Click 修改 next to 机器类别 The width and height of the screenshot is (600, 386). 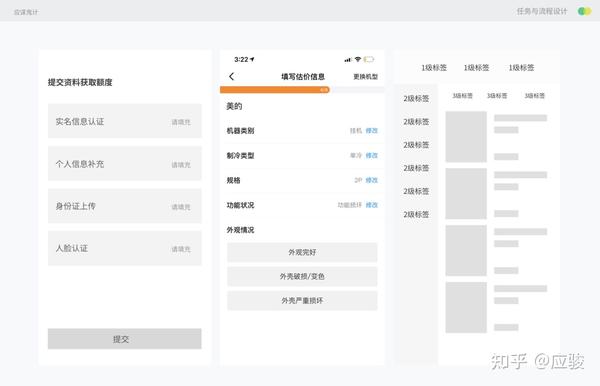372,131
